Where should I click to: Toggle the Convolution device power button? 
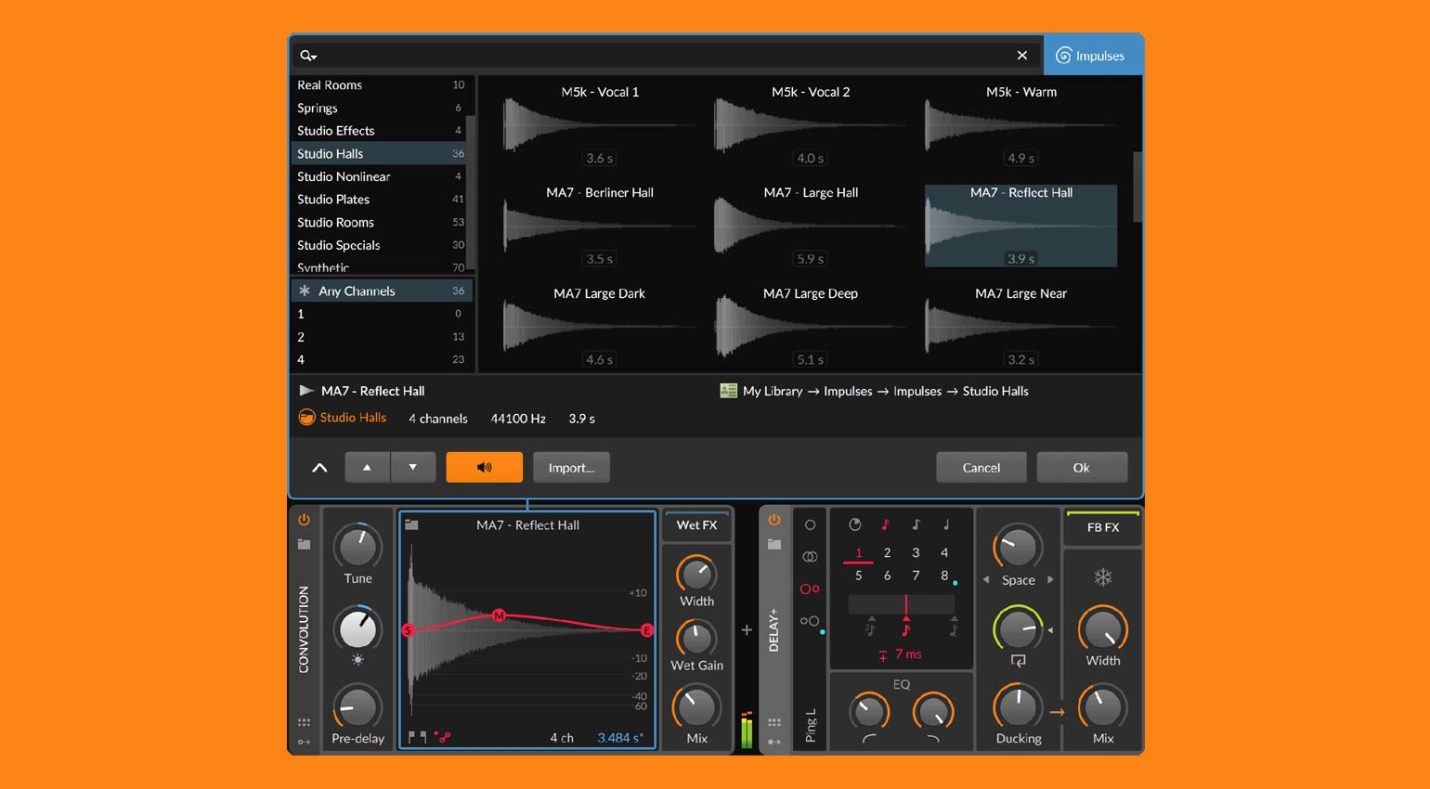tap(303, 517)
